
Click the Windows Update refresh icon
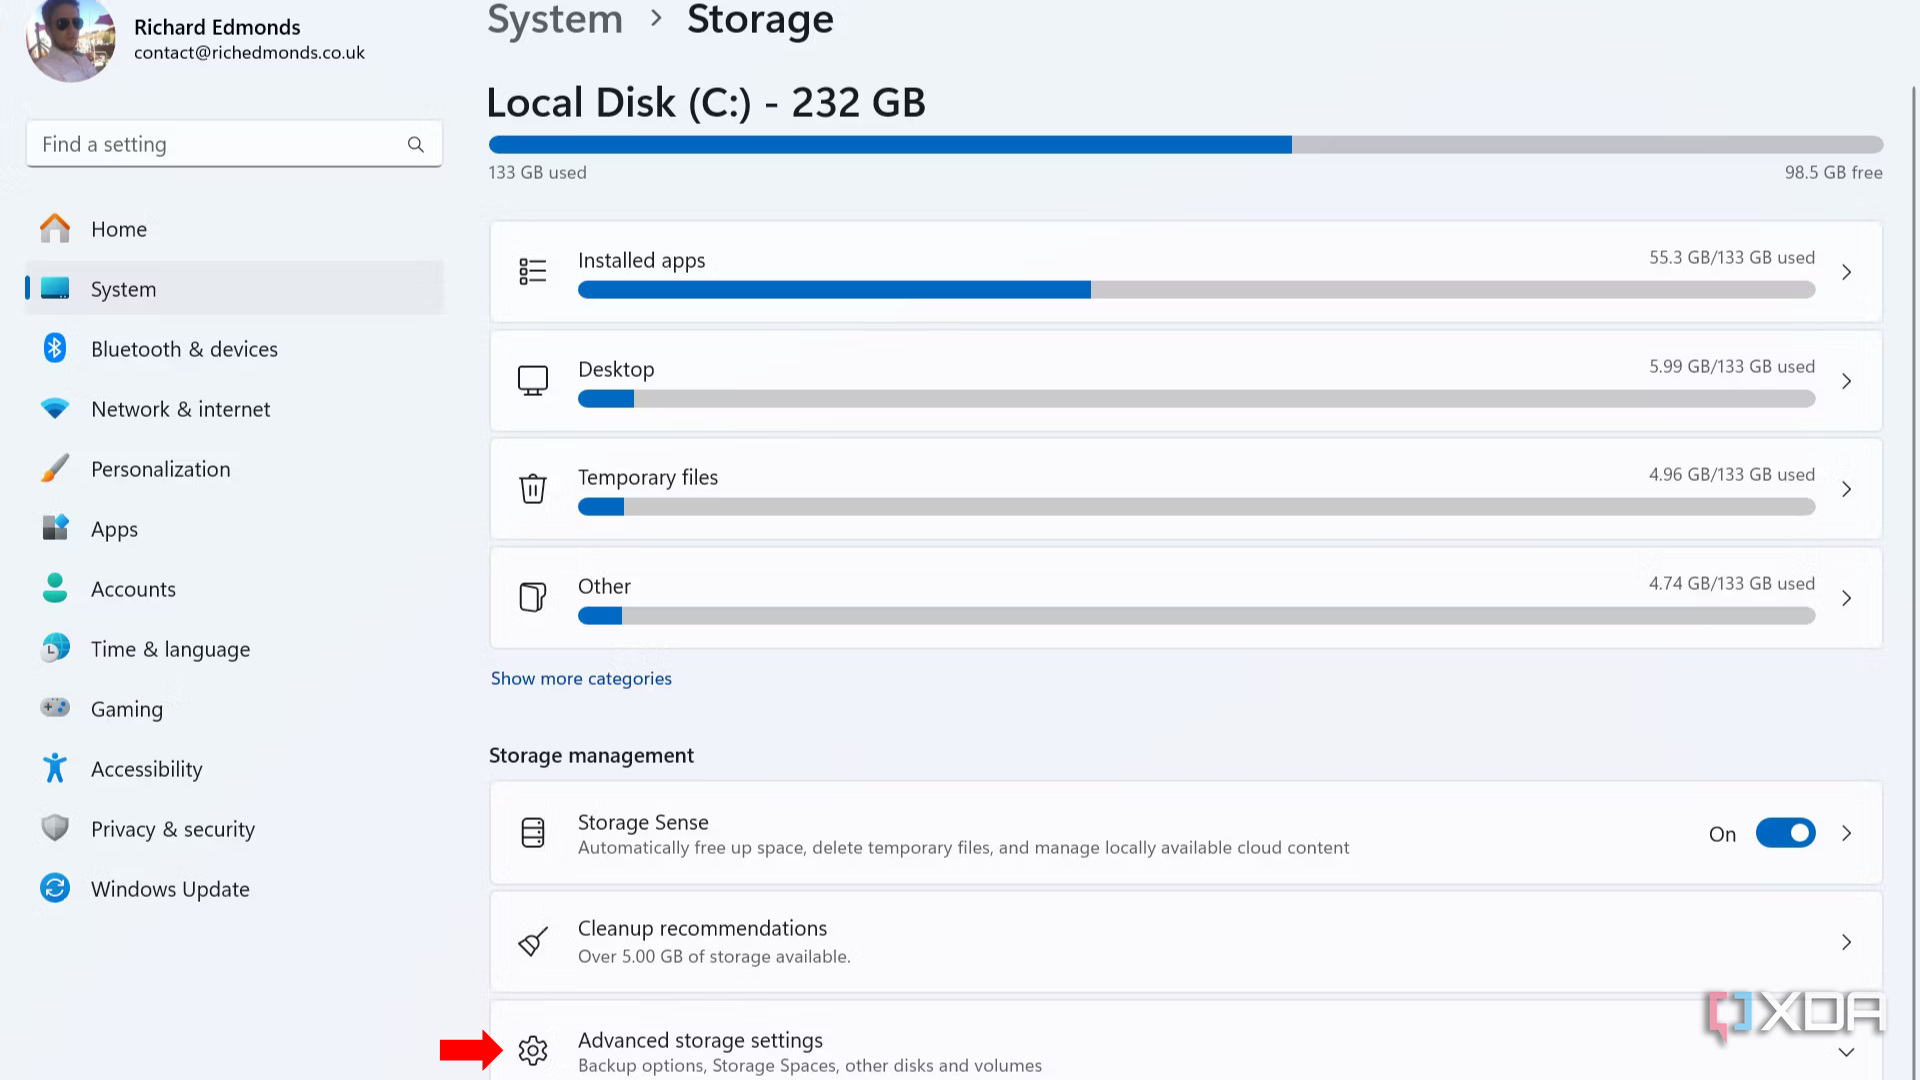coord(54,888)
